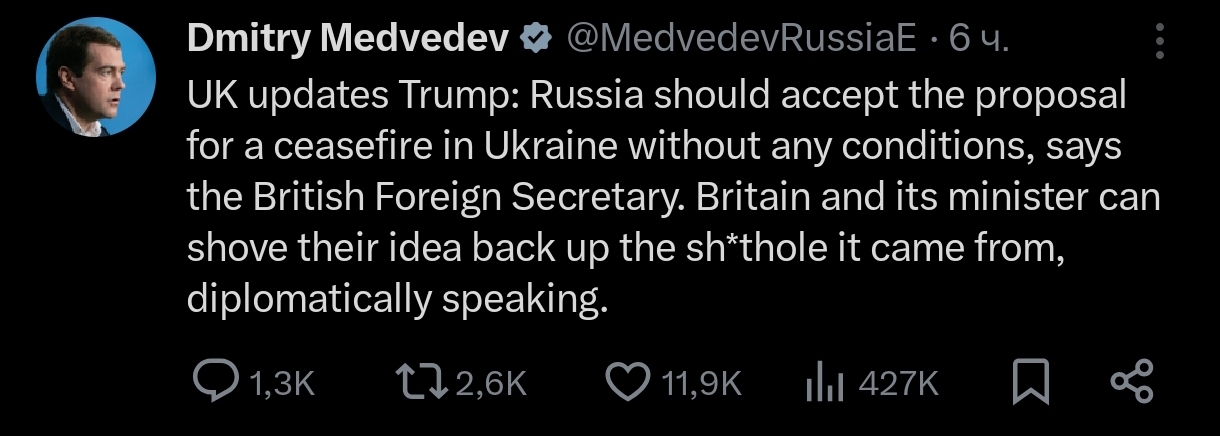Screen dimensions: 1220x436
Task: Open the share icon
Action: coord(1133,383)
